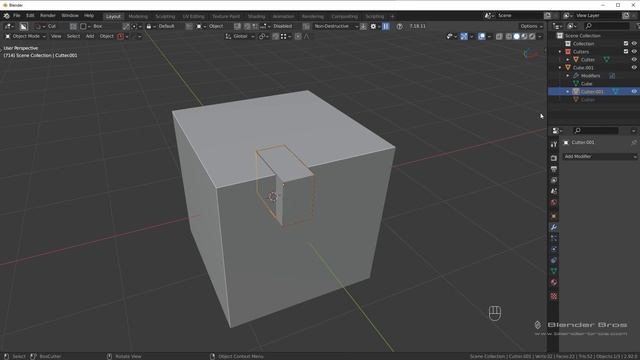This screenshot has height=360, width=640.
Task: Click the BoxCutter active tool icon
Action: coord(24,26)
